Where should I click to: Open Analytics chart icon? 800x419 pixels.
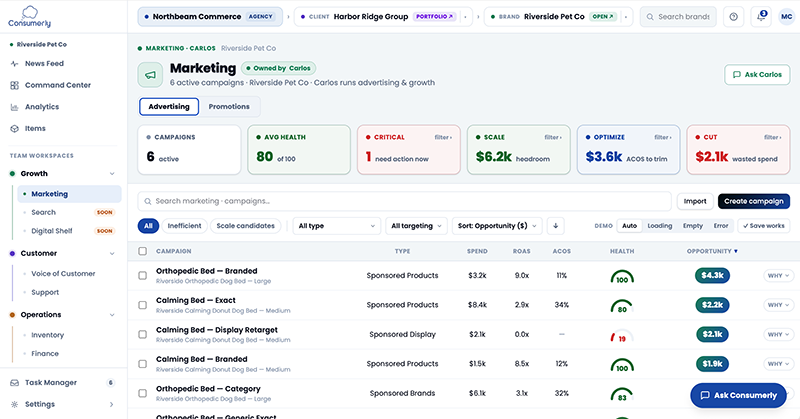[x=14, y=107]
